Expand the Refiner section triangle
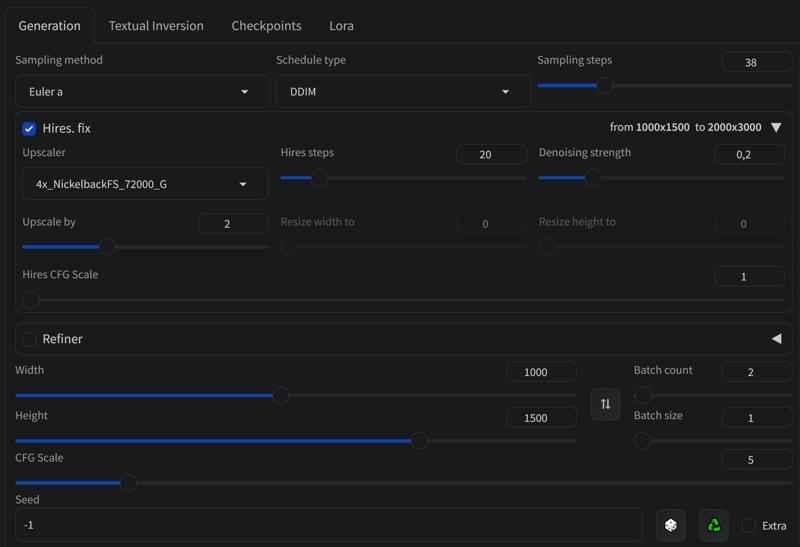This screenshot has height=547, width=800. pyautogui.click(x=776, y=339)
